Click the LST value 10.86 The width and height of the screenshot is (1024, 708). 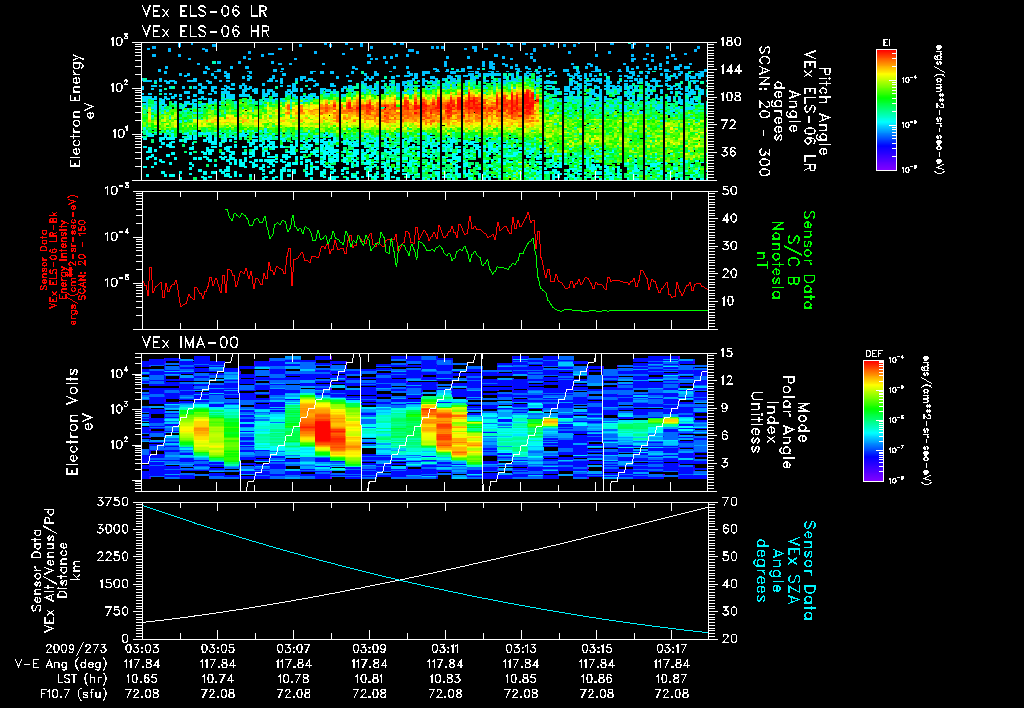596,679
